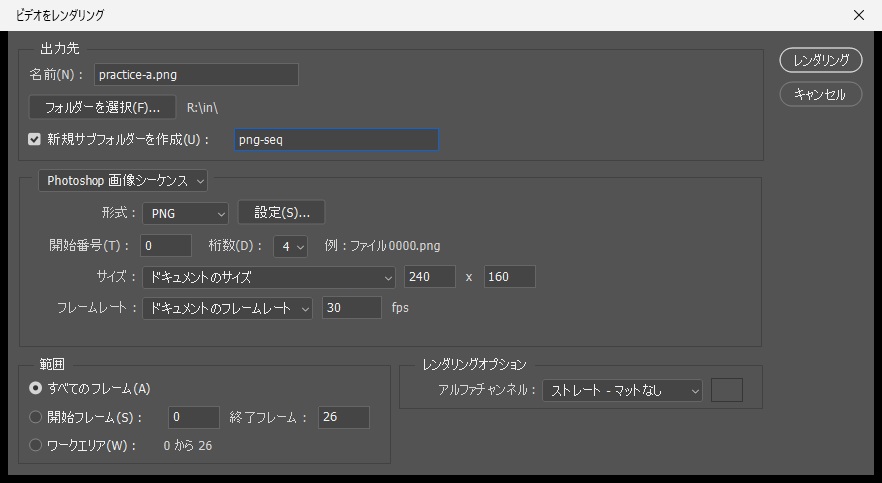This screenshot has height=483, width=882.
Task: Open the 設定(S)... format settings
Action: coord(282,213)
